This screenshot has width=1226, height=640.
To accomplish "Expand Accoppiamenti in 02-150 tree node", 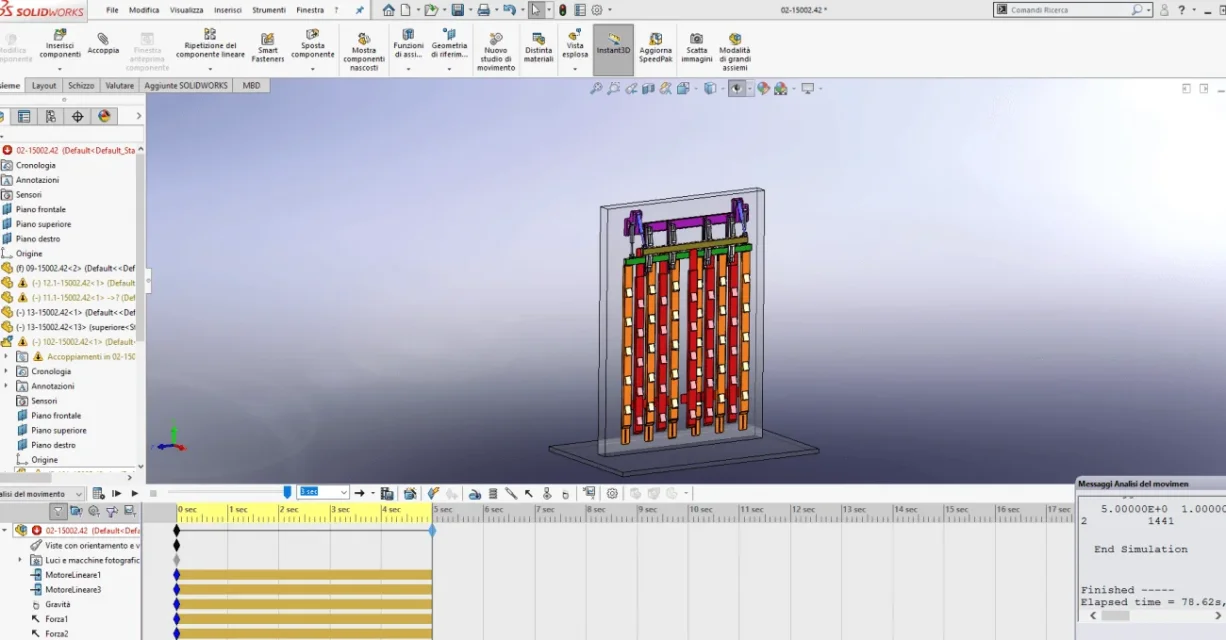I will point(6,356).
